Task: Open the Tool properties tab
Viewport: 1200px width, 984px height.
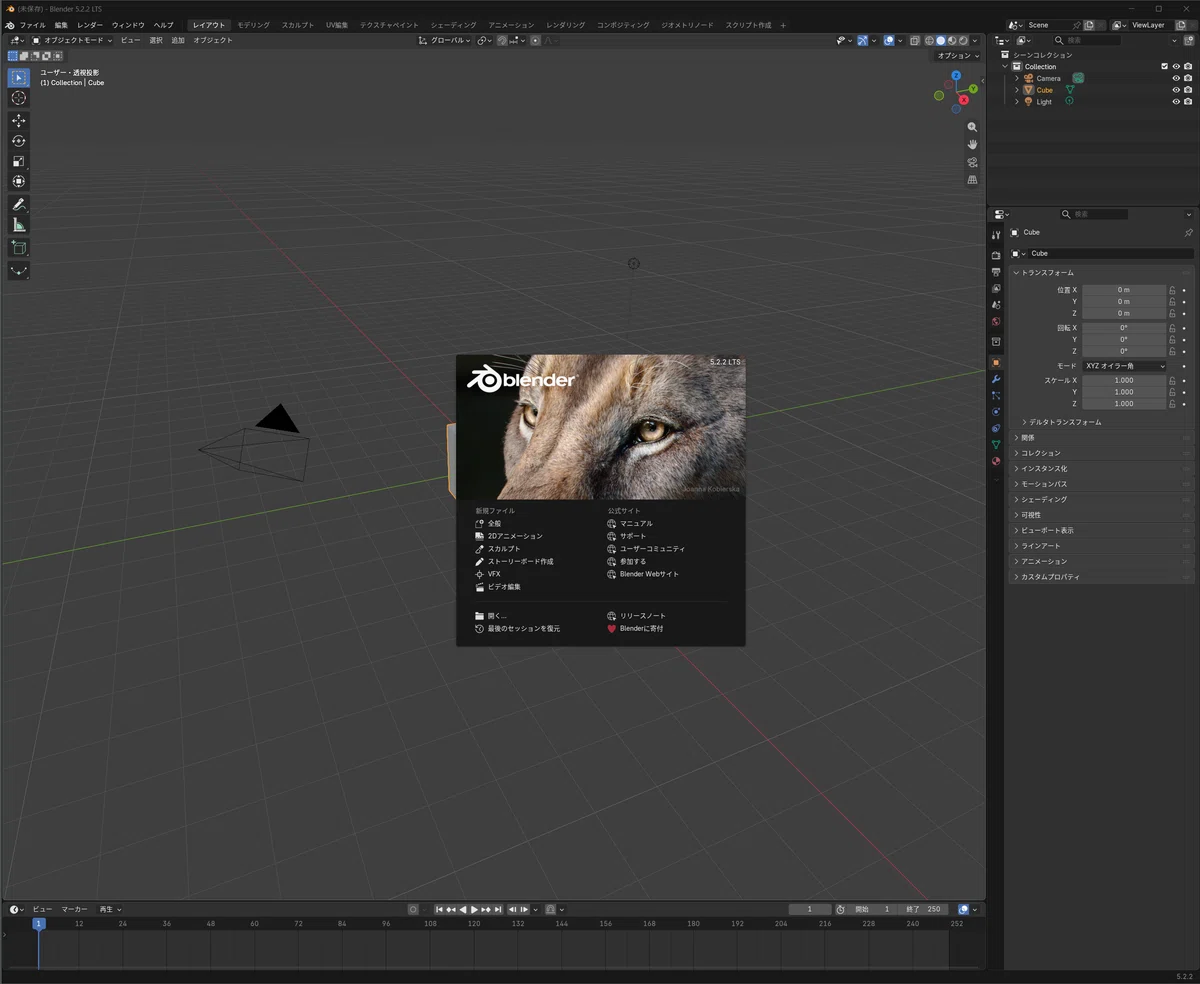Action: tap(996, 235)
